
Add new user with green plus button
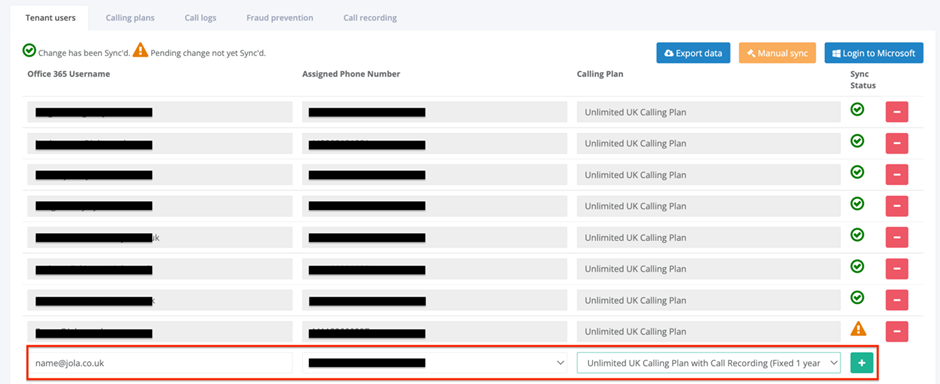coord(861,363)
